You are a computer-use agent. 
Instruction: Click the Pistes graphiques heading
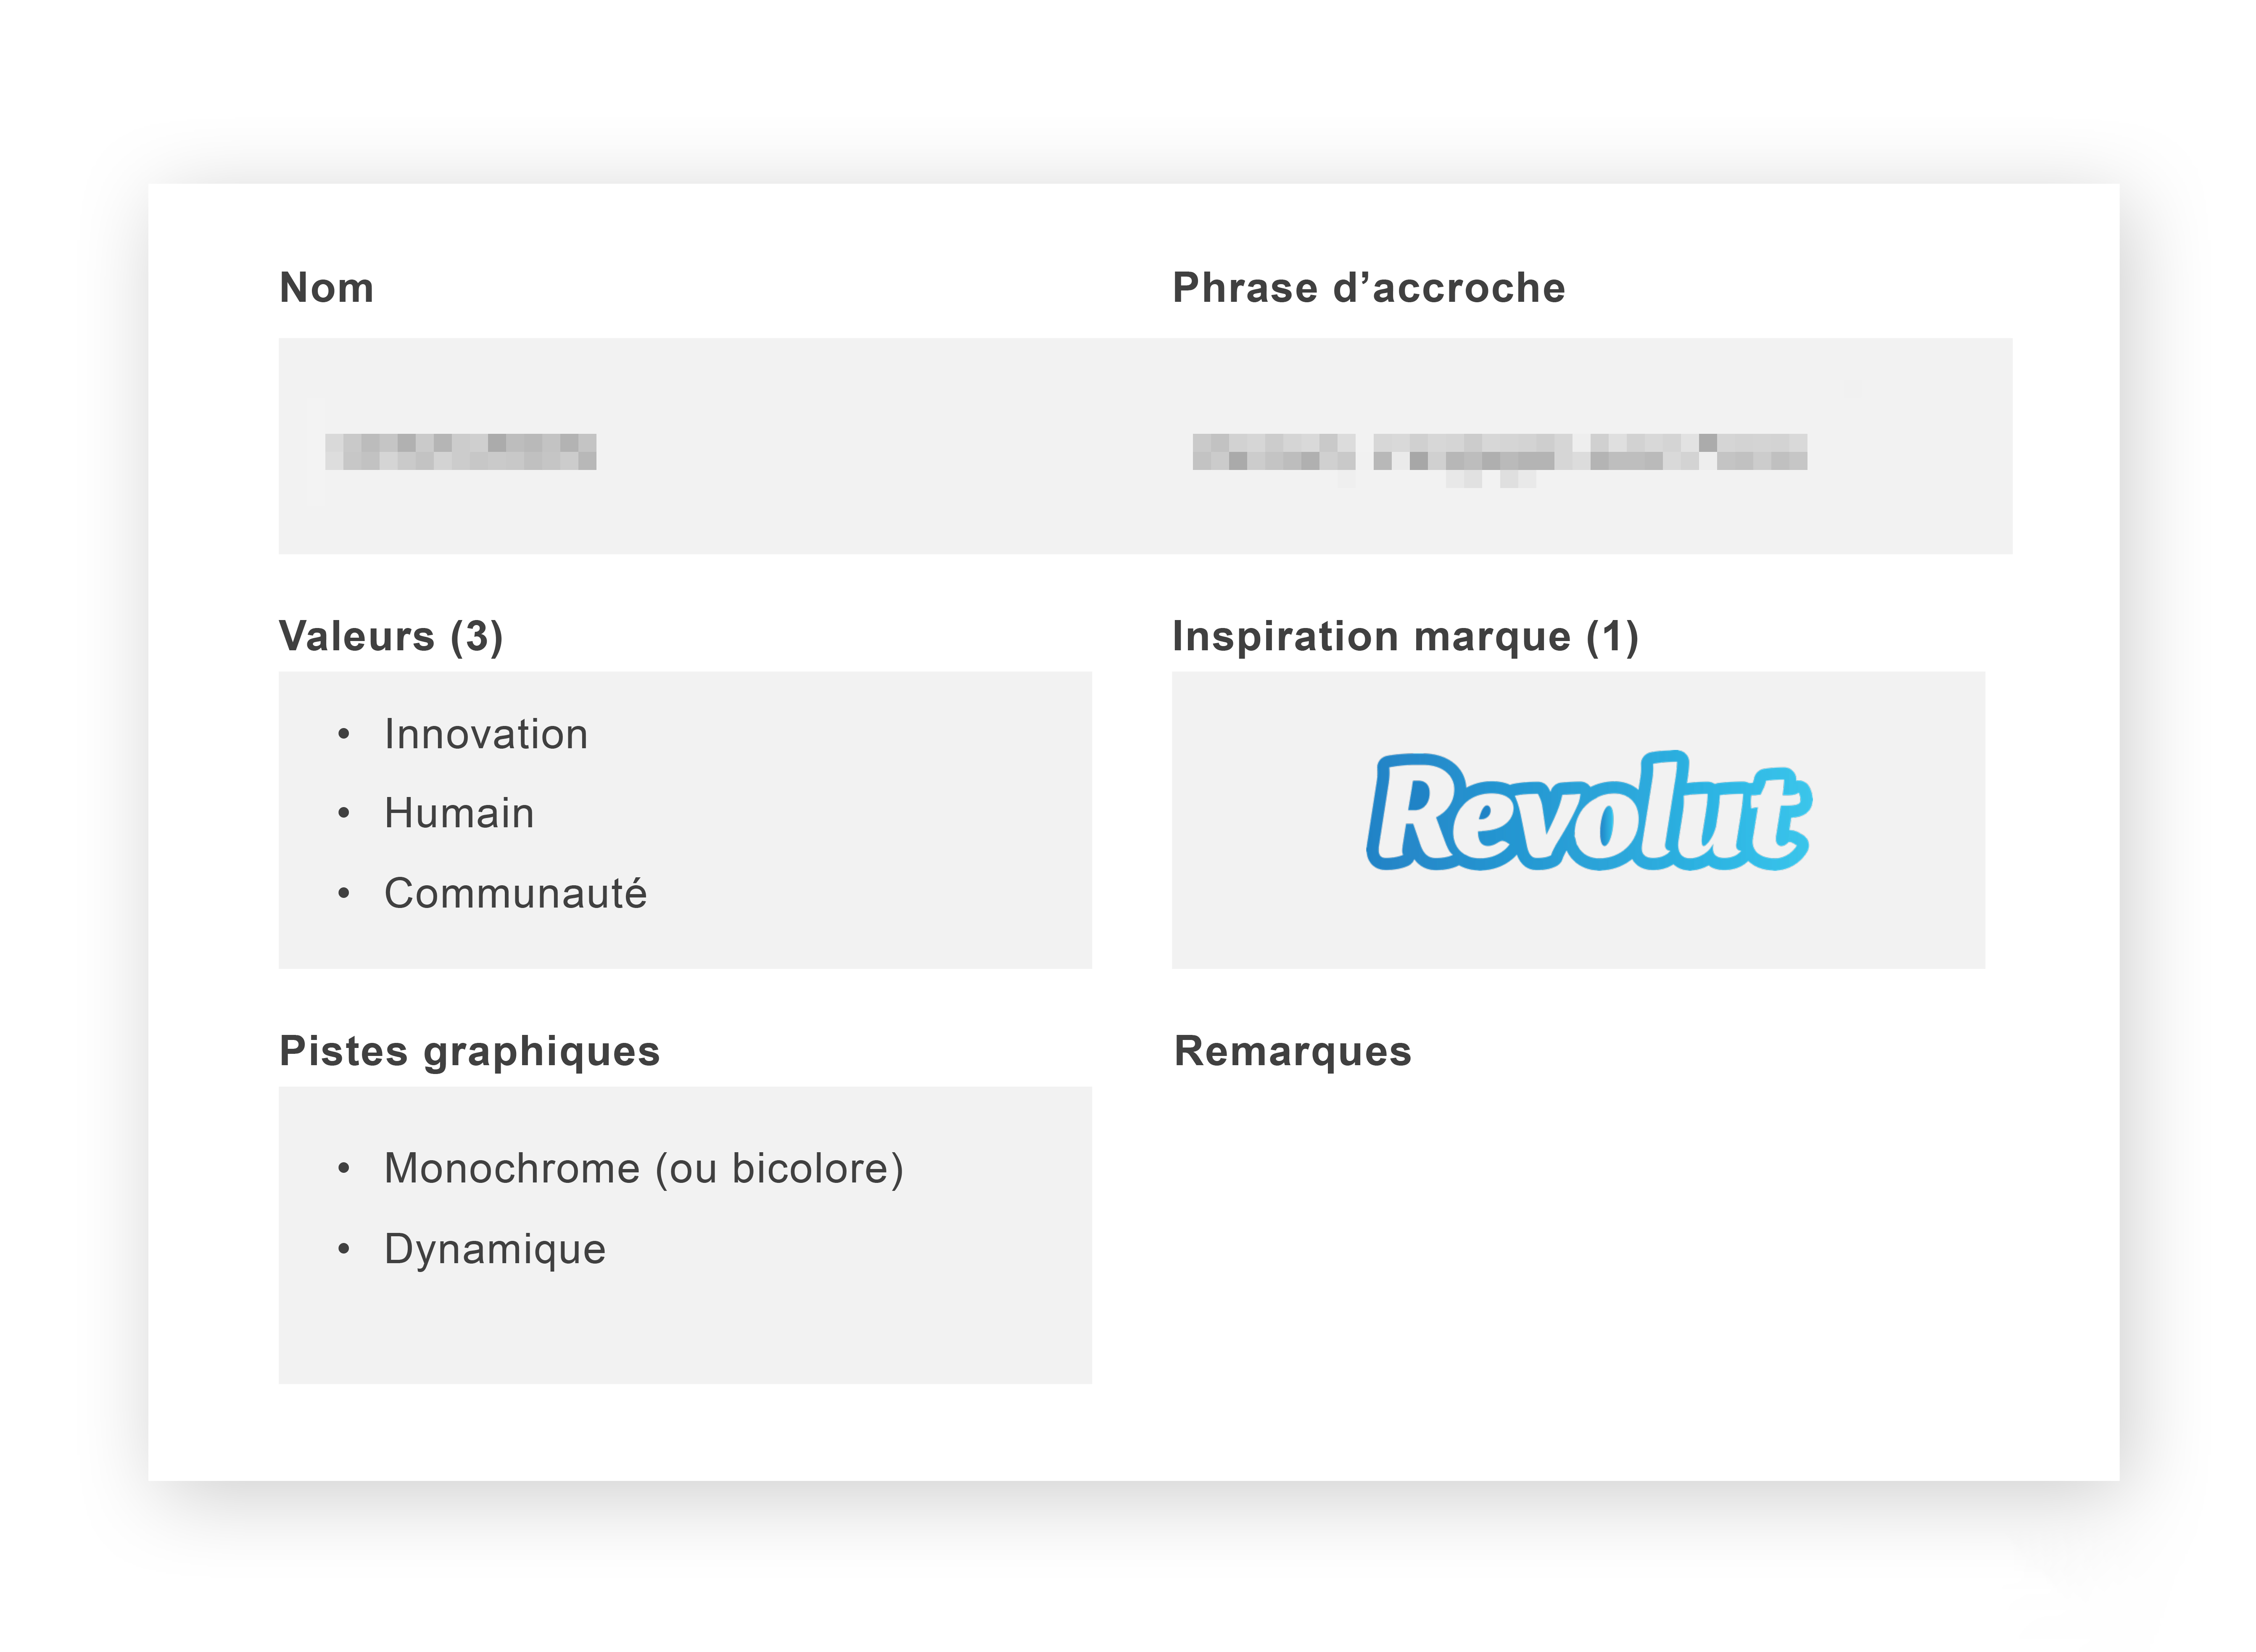470,1052
